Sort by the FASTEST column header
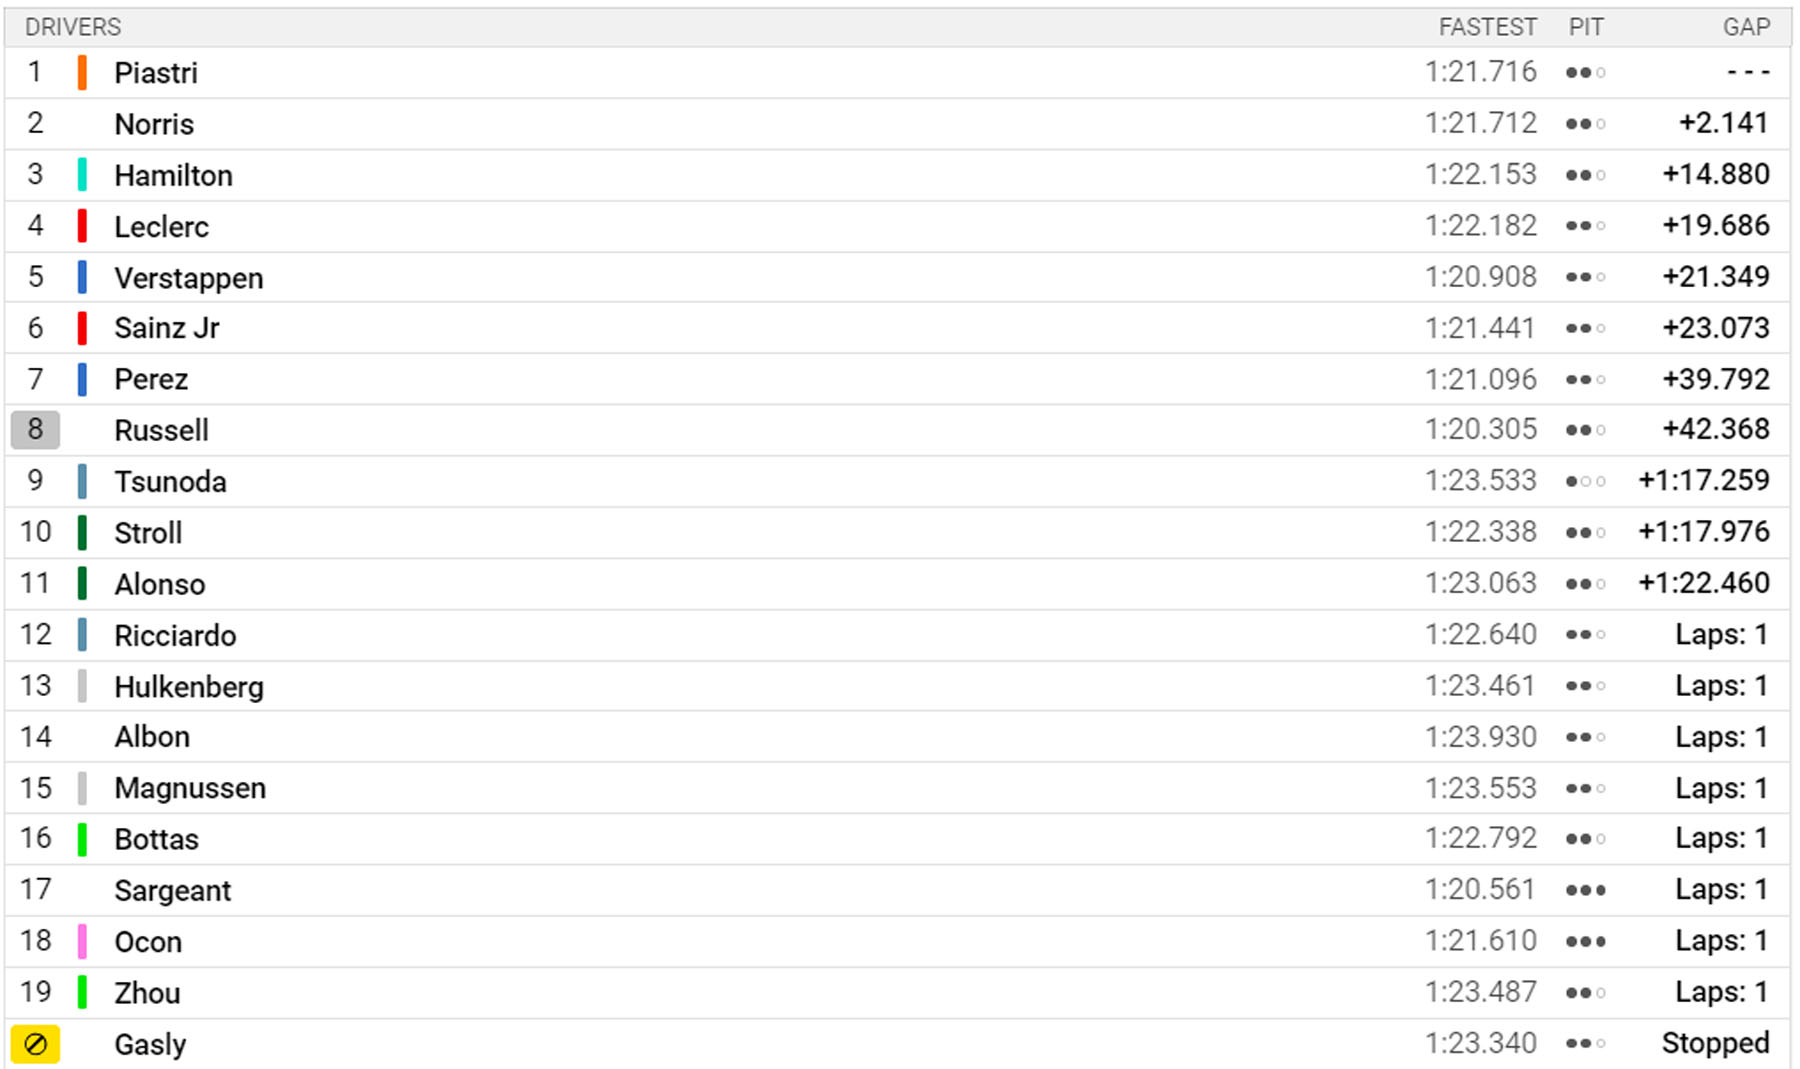 coord(1487,27)
